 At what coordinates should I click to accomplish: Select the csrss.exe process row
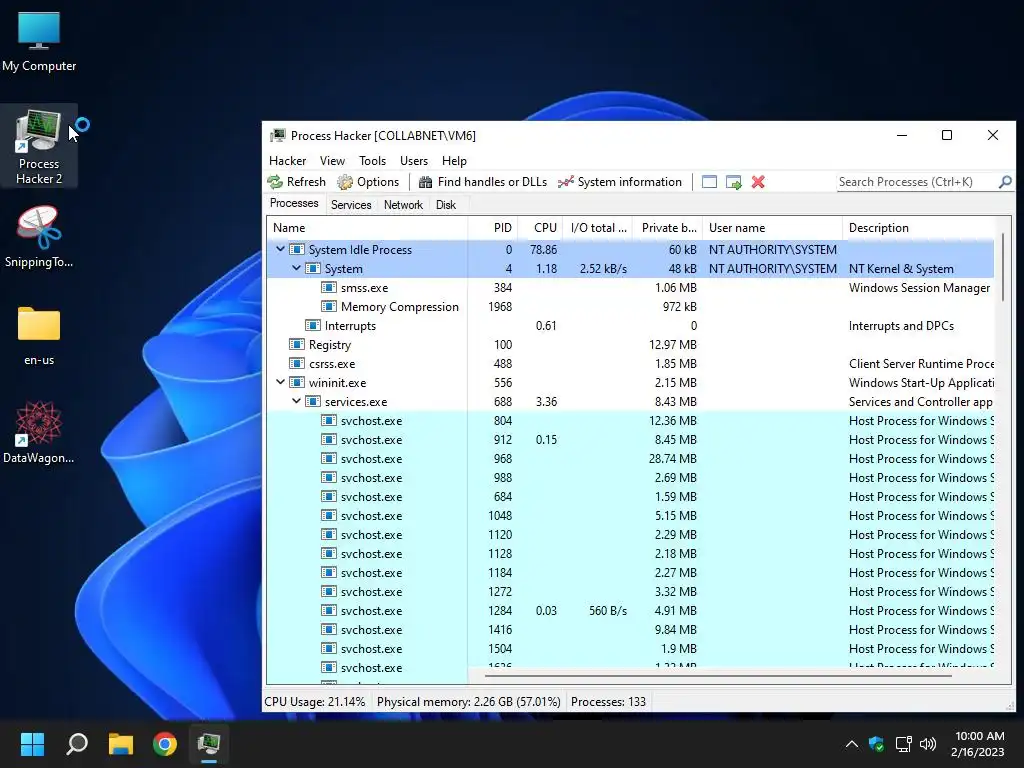[x=630, y=364]
